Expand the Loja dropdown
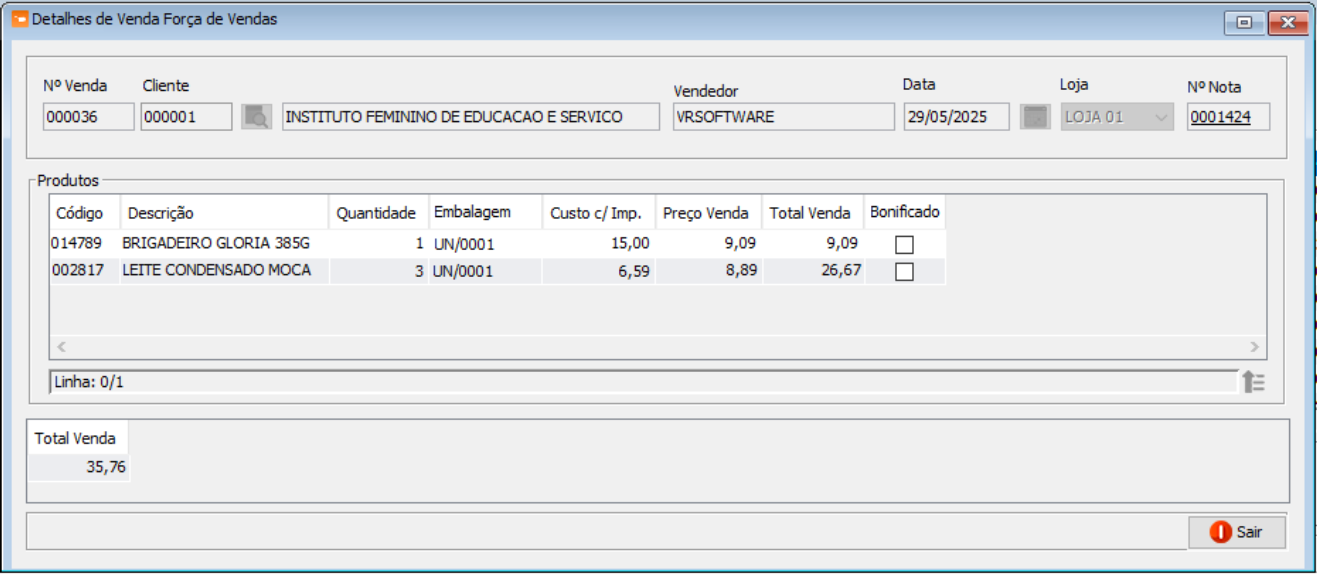Image resolution: width=1317 pixels, height=575 pixels. [x=1161, y=117]
